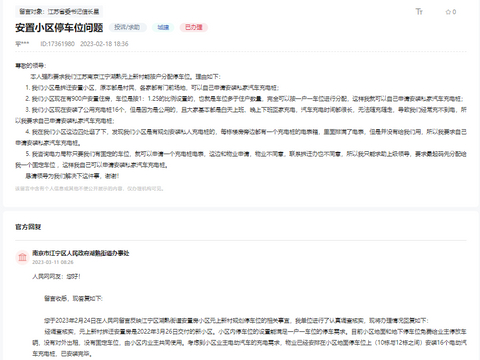
Task: Click the gray privacy notice below post
Action: point(89,189)
